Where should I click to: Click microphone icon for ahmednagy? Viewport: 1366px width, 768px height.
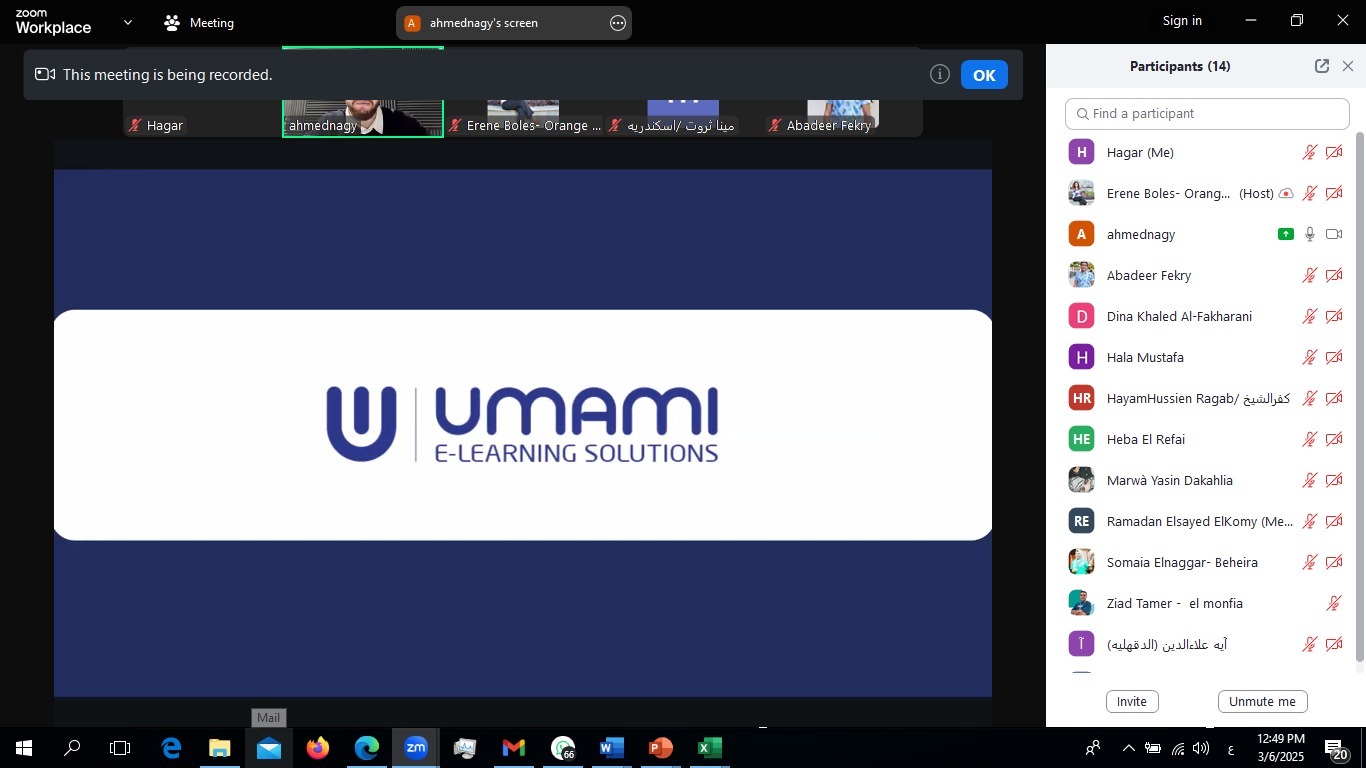tap(1309, 234)
